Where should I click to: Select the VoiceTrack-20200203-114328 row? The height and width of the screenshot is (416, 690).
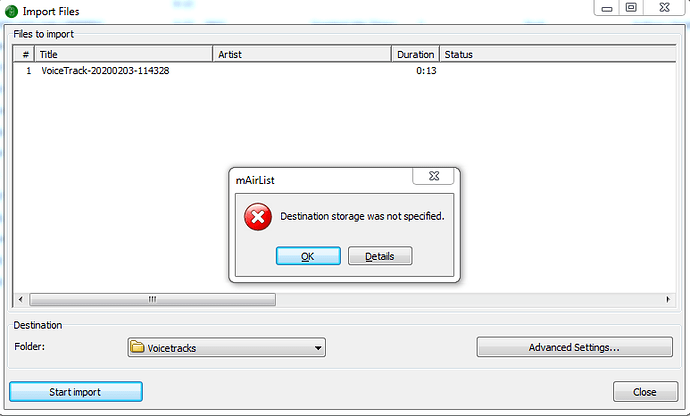pyautogui.click(x=344, y=71)
